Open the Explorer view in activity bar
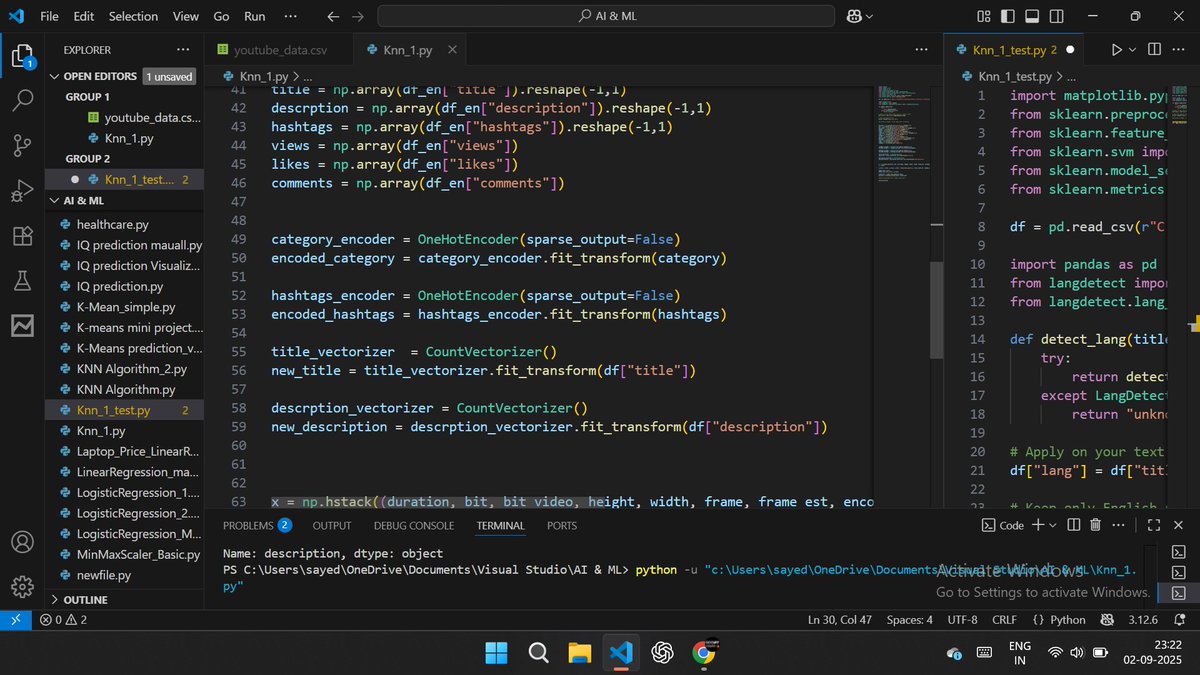The height and width of the screenshot is (675, 1200). [22, 54]
